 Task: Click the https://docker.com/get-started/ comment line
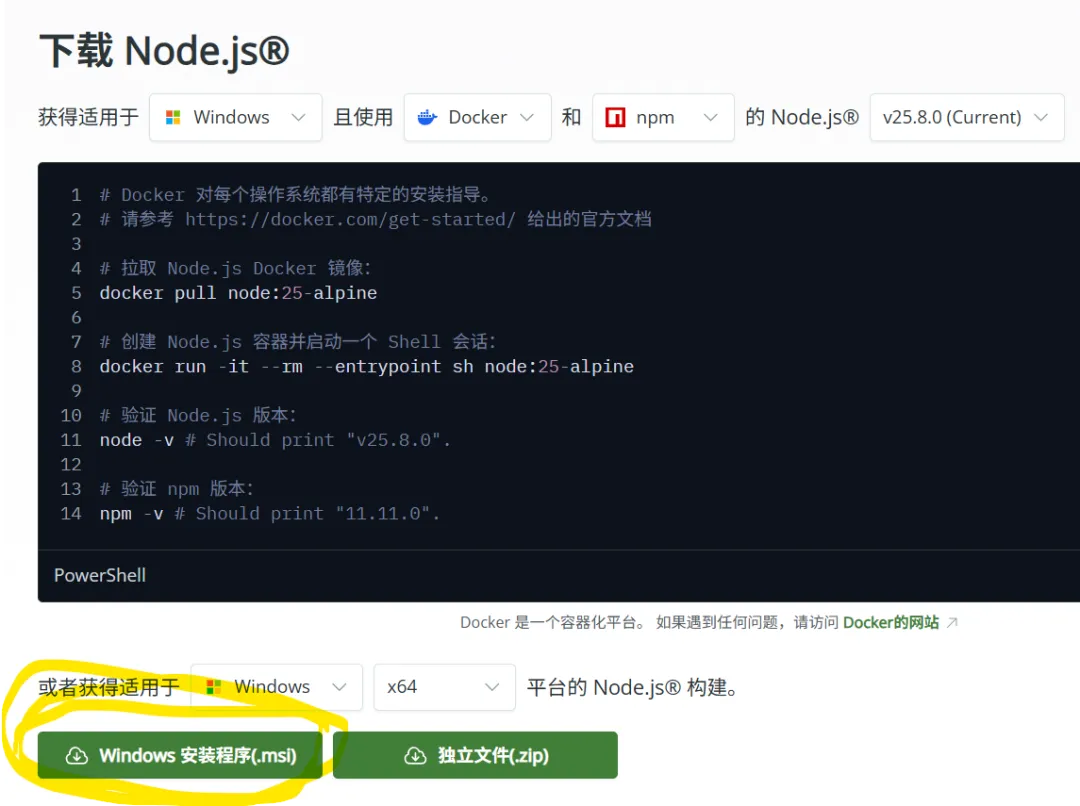(375, 220)
